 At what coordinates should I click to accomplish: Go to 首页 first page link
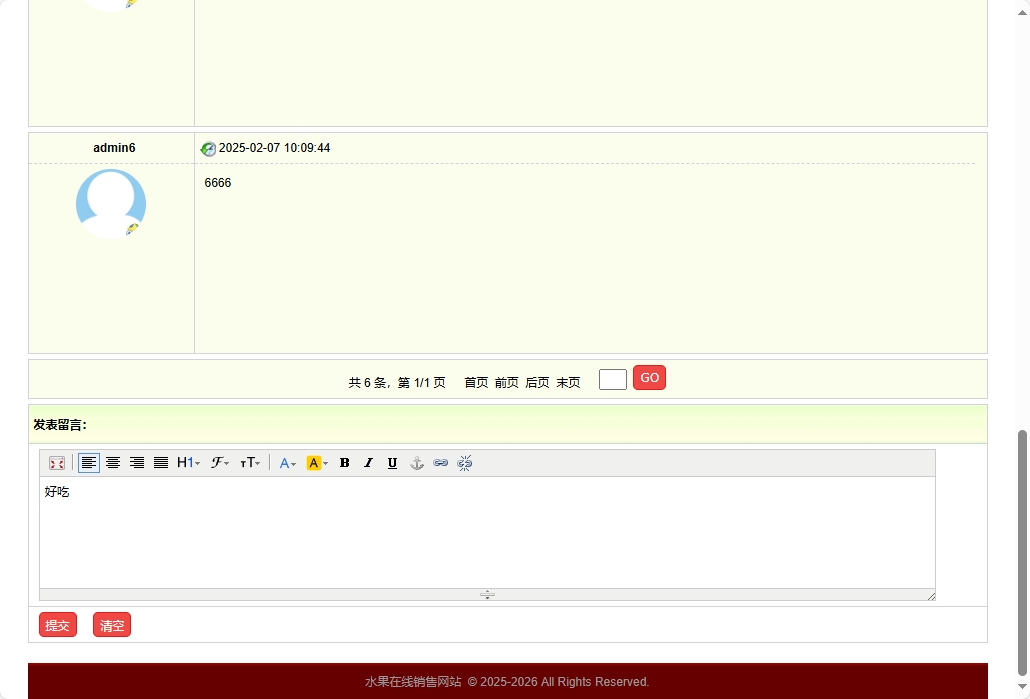point(476,382)
